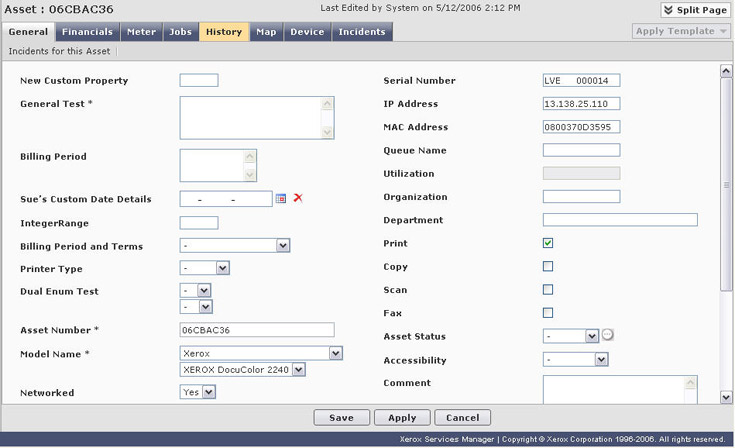Viewport: 735px width, 448px height.
Task: Click the page scrollbar up arrow
Action: pyautogui.click(x=726, y=71)
